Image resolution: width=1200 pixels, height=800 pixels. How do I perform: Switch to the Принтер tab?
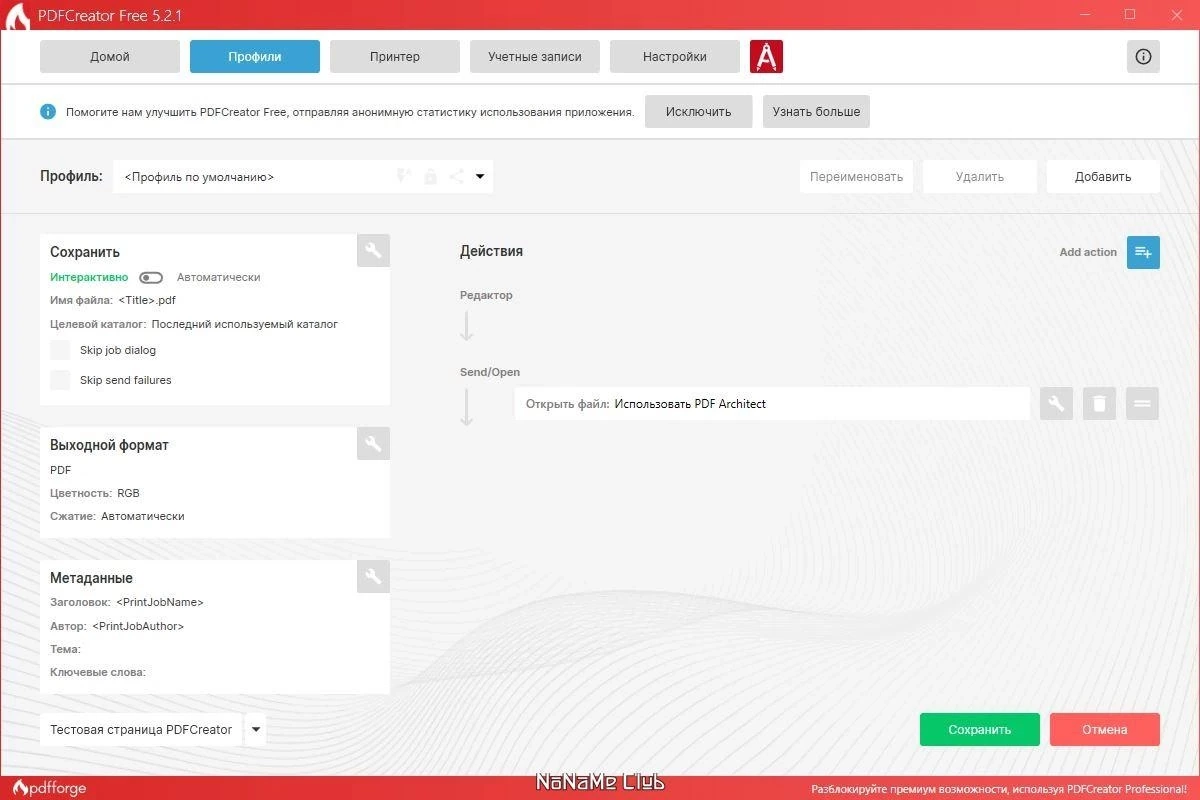click(x=395, y=57)
